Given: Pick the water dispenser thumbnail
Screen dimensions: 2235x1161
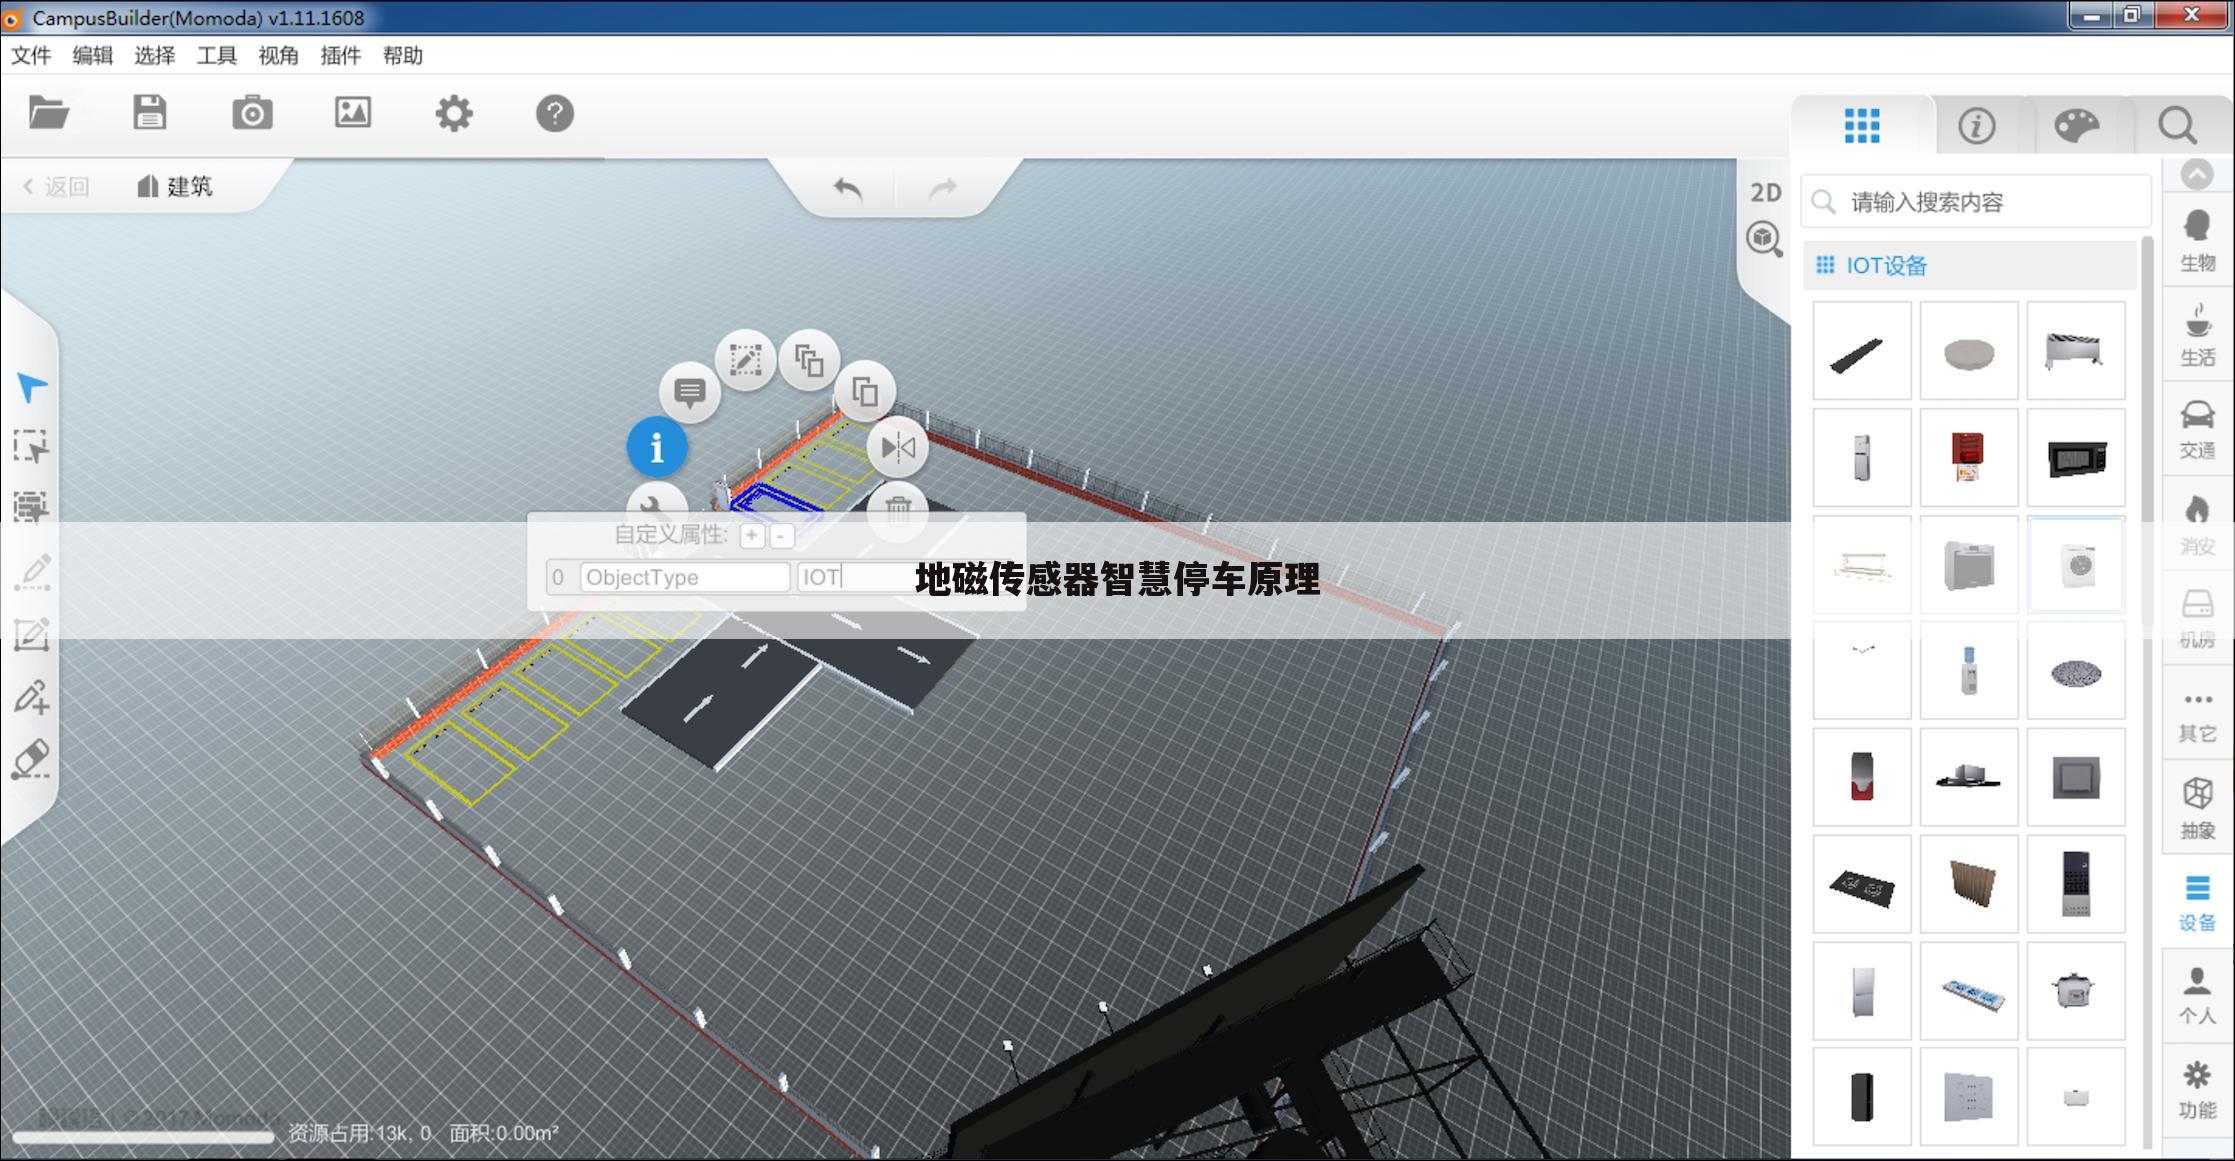Looking at the screenshot, I should pyautogui.click(x=1969, y=670).
